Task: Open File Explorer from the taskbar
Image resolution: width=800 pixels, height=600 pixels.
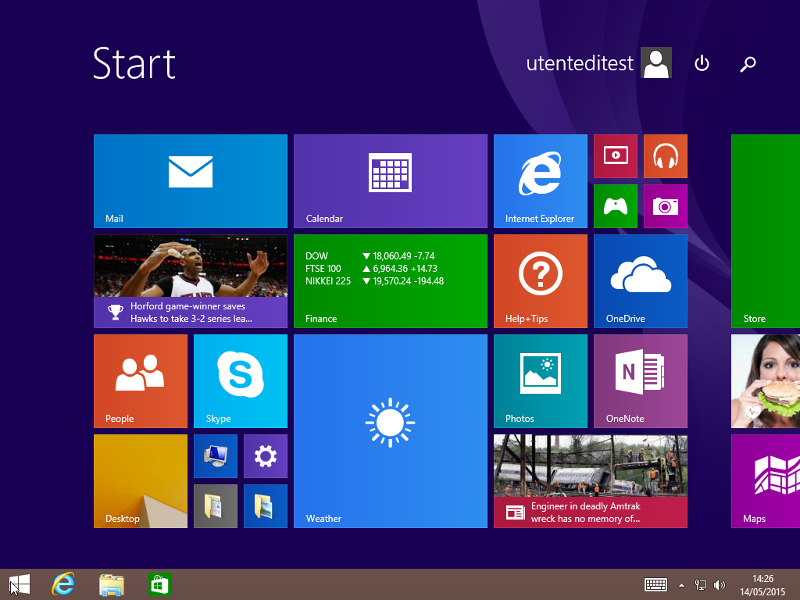Action: [x=111, y=584]
